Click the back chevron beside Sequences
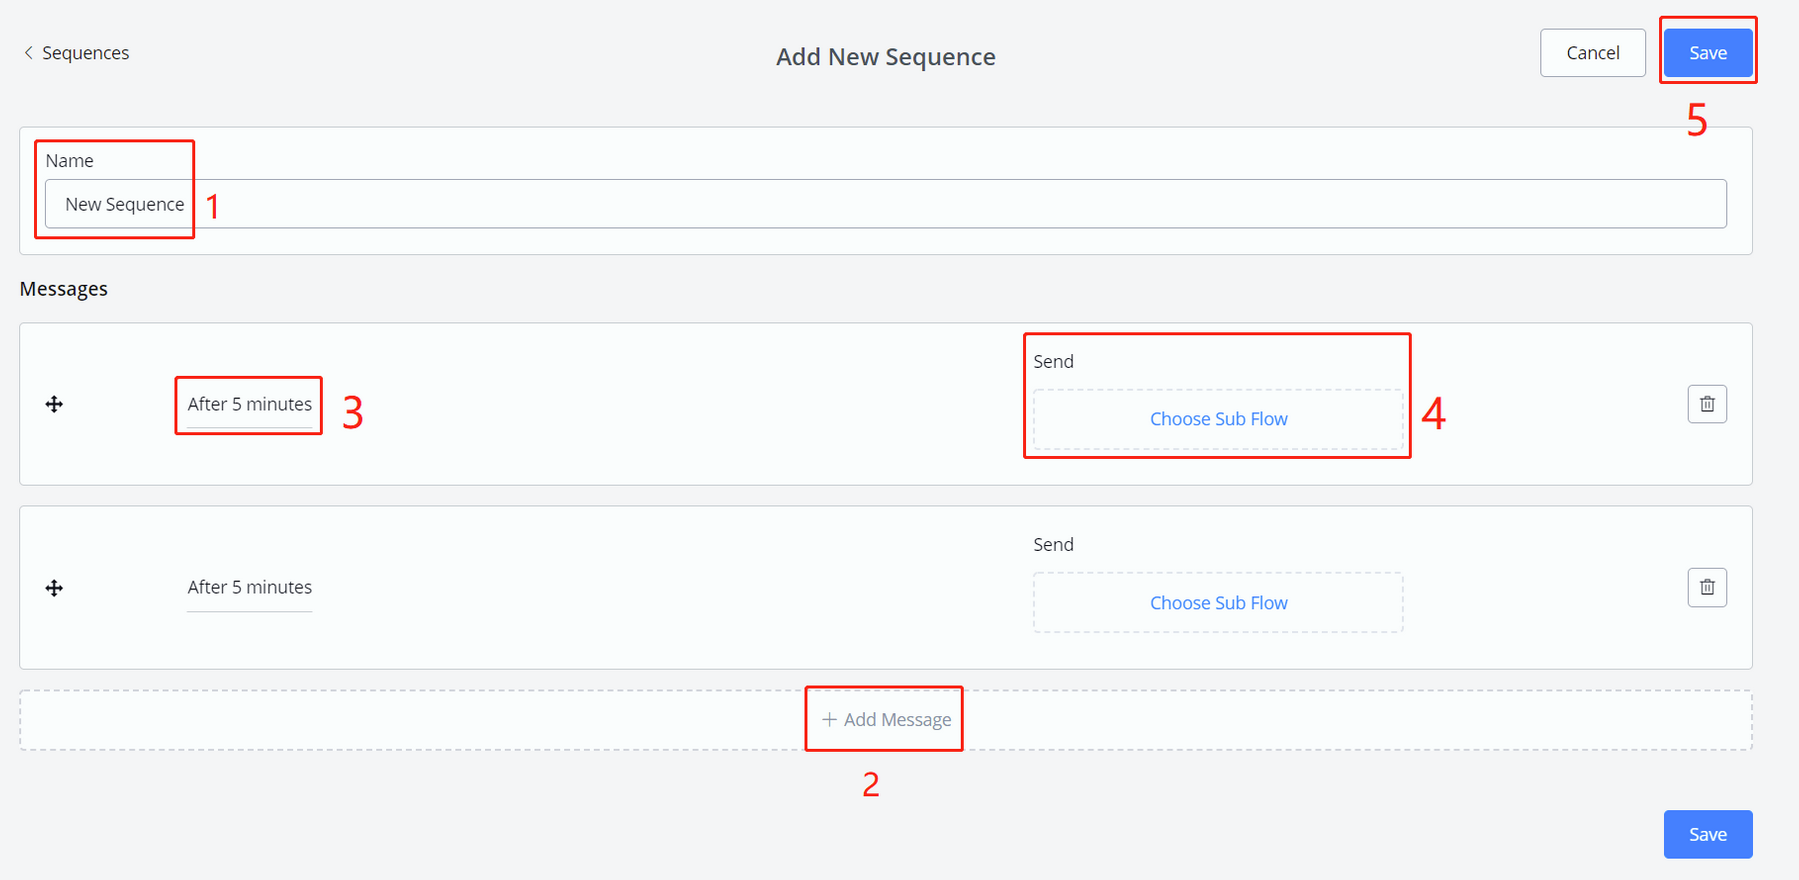 tap(28, 52)
